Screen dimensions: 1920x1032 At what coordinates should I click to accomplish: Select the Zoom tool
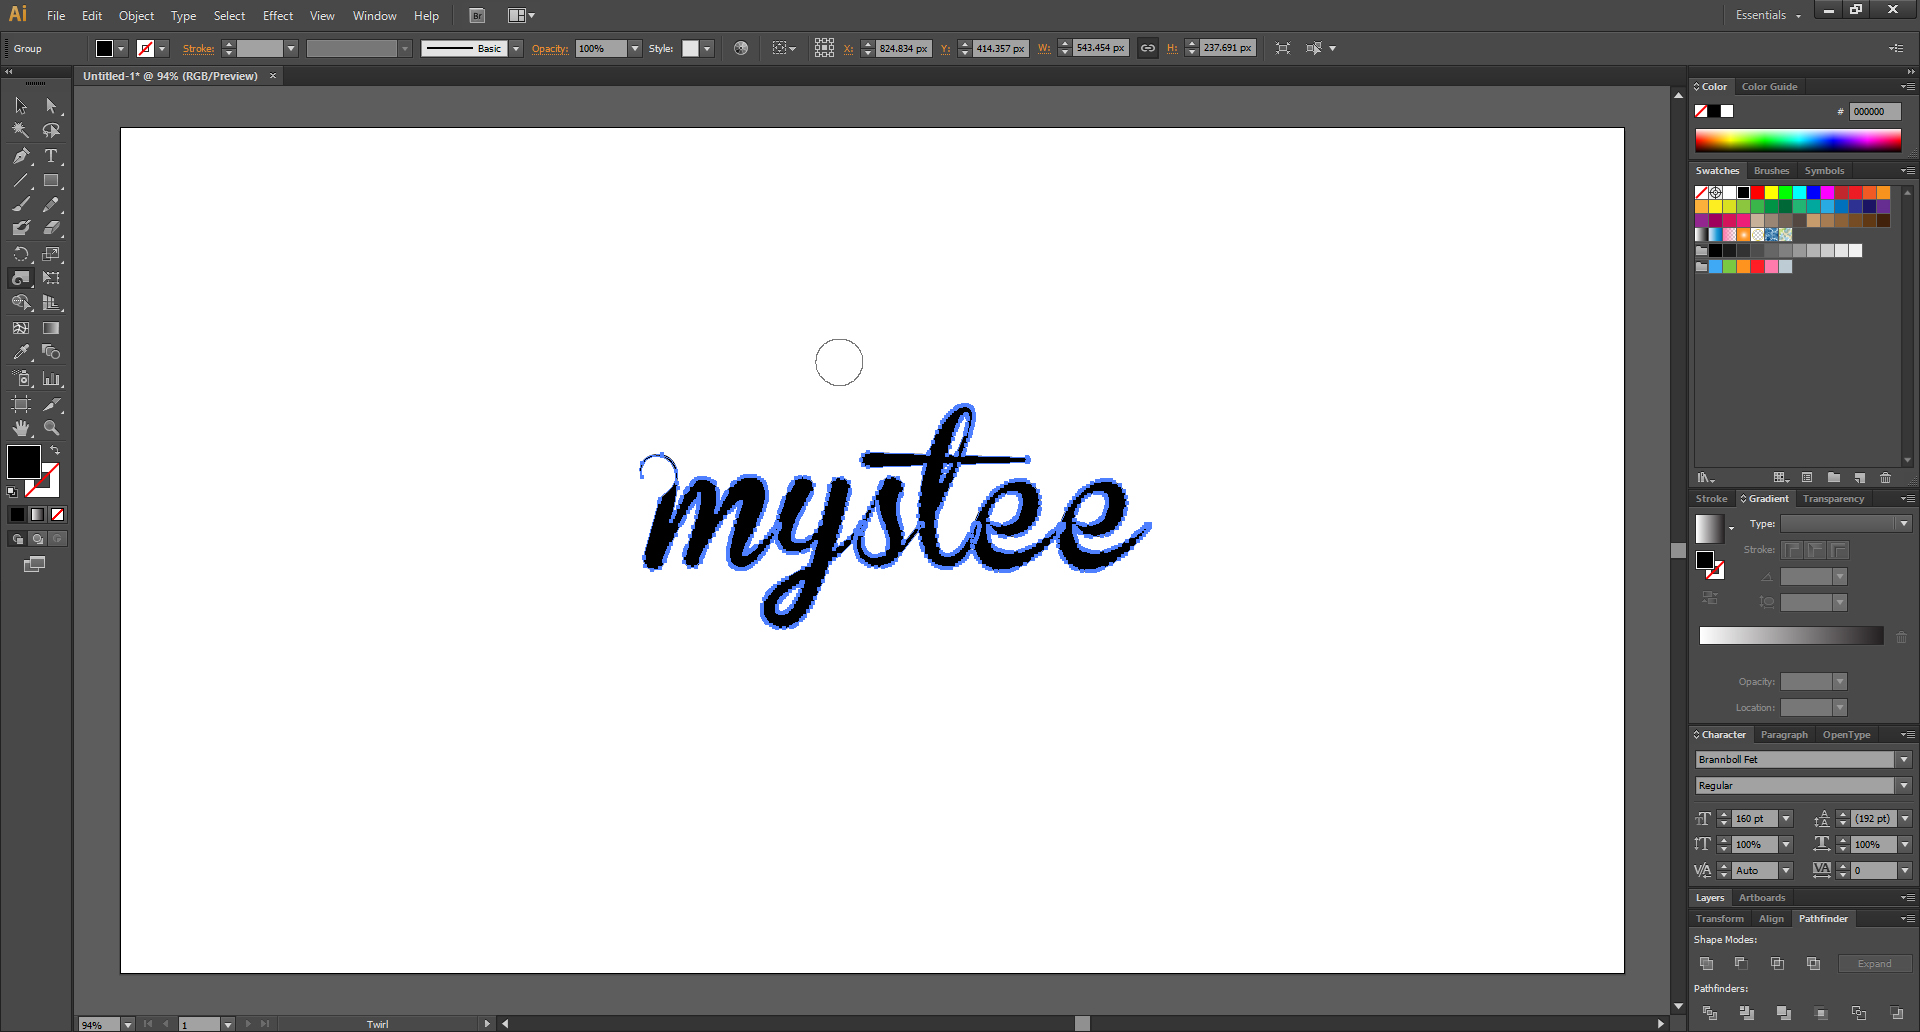pyautogui.click(x=51, y=428)
